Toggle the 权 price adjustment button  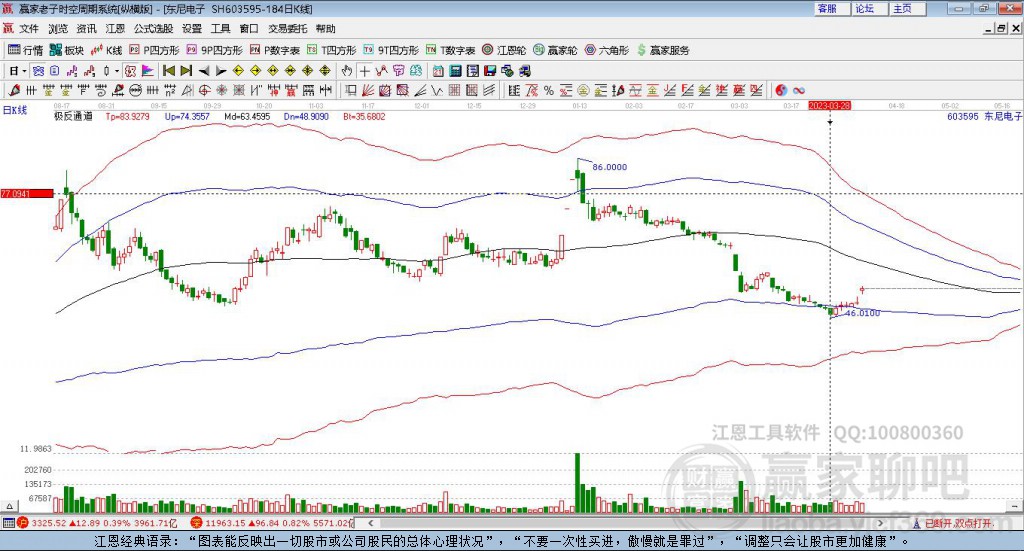click(x=131, y=71)
